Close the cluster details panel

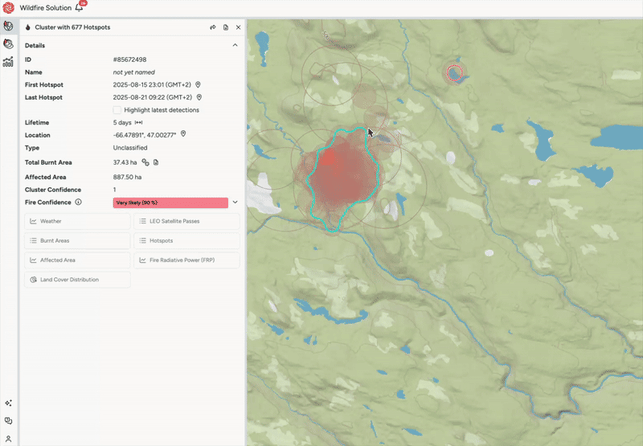point(238,27)
